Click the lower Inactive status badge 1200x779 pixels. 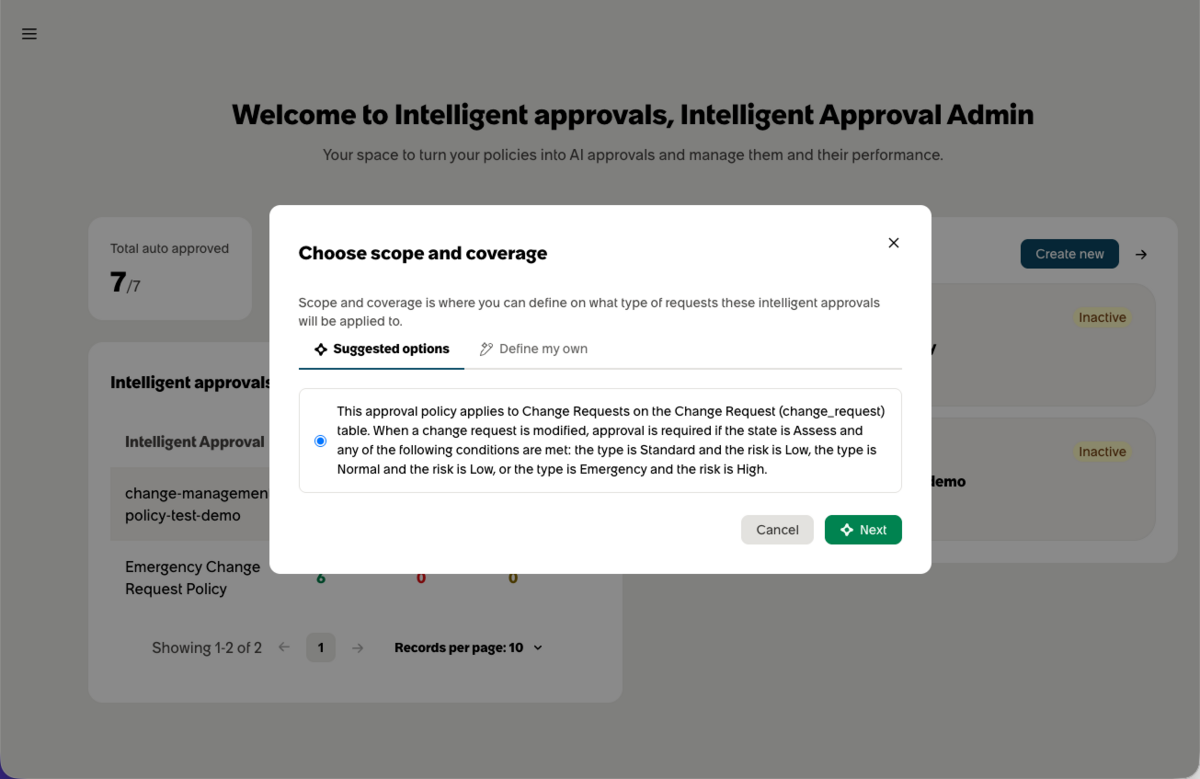coord(1102,452)
